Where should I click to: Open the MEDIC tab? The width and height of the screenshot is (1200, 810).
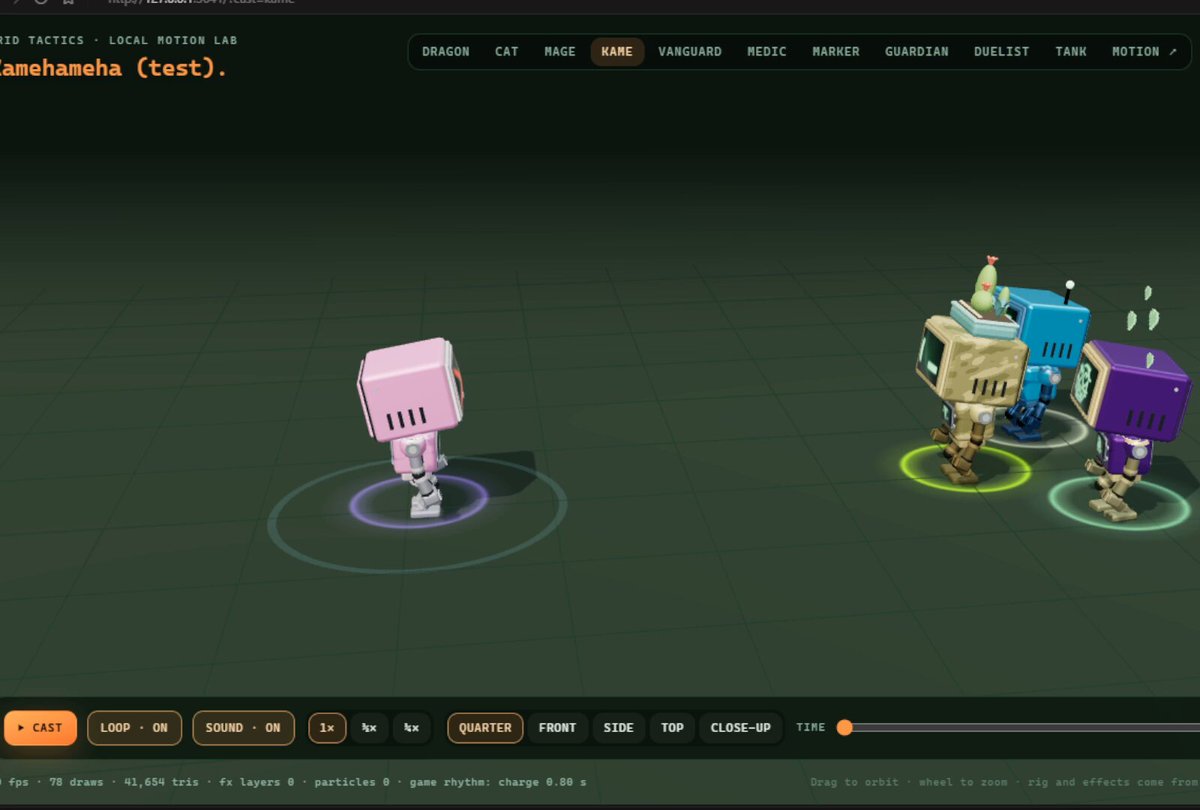[x=767, y=52]
